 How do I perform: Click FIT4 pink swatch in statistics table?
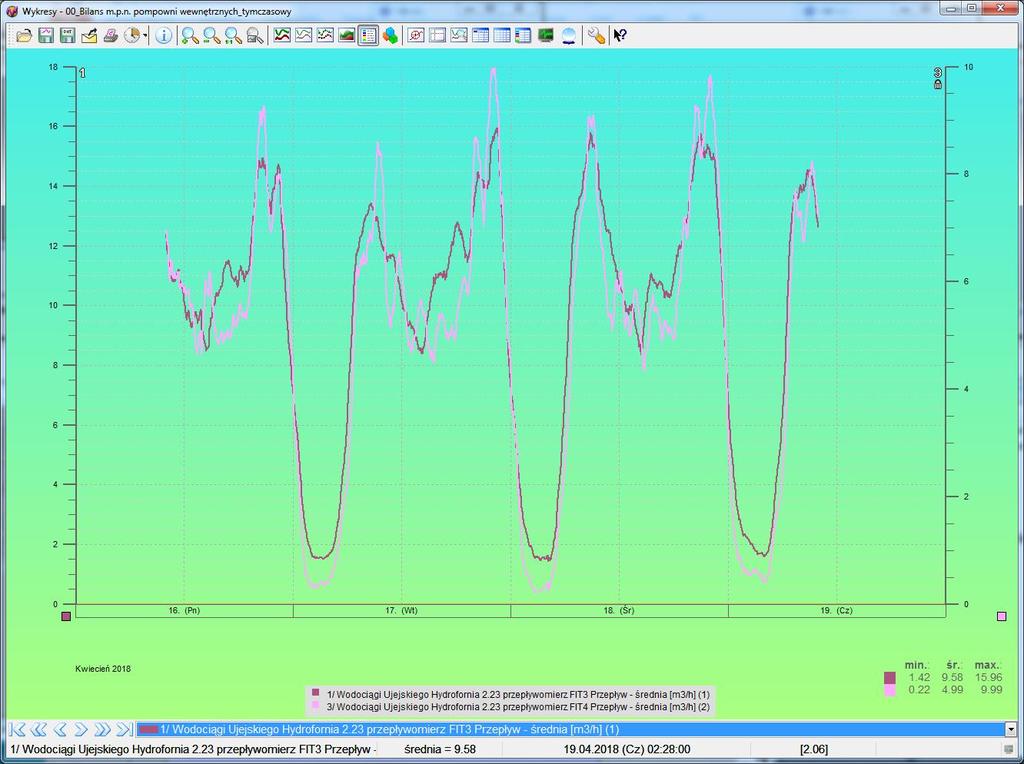pos(889,690)
